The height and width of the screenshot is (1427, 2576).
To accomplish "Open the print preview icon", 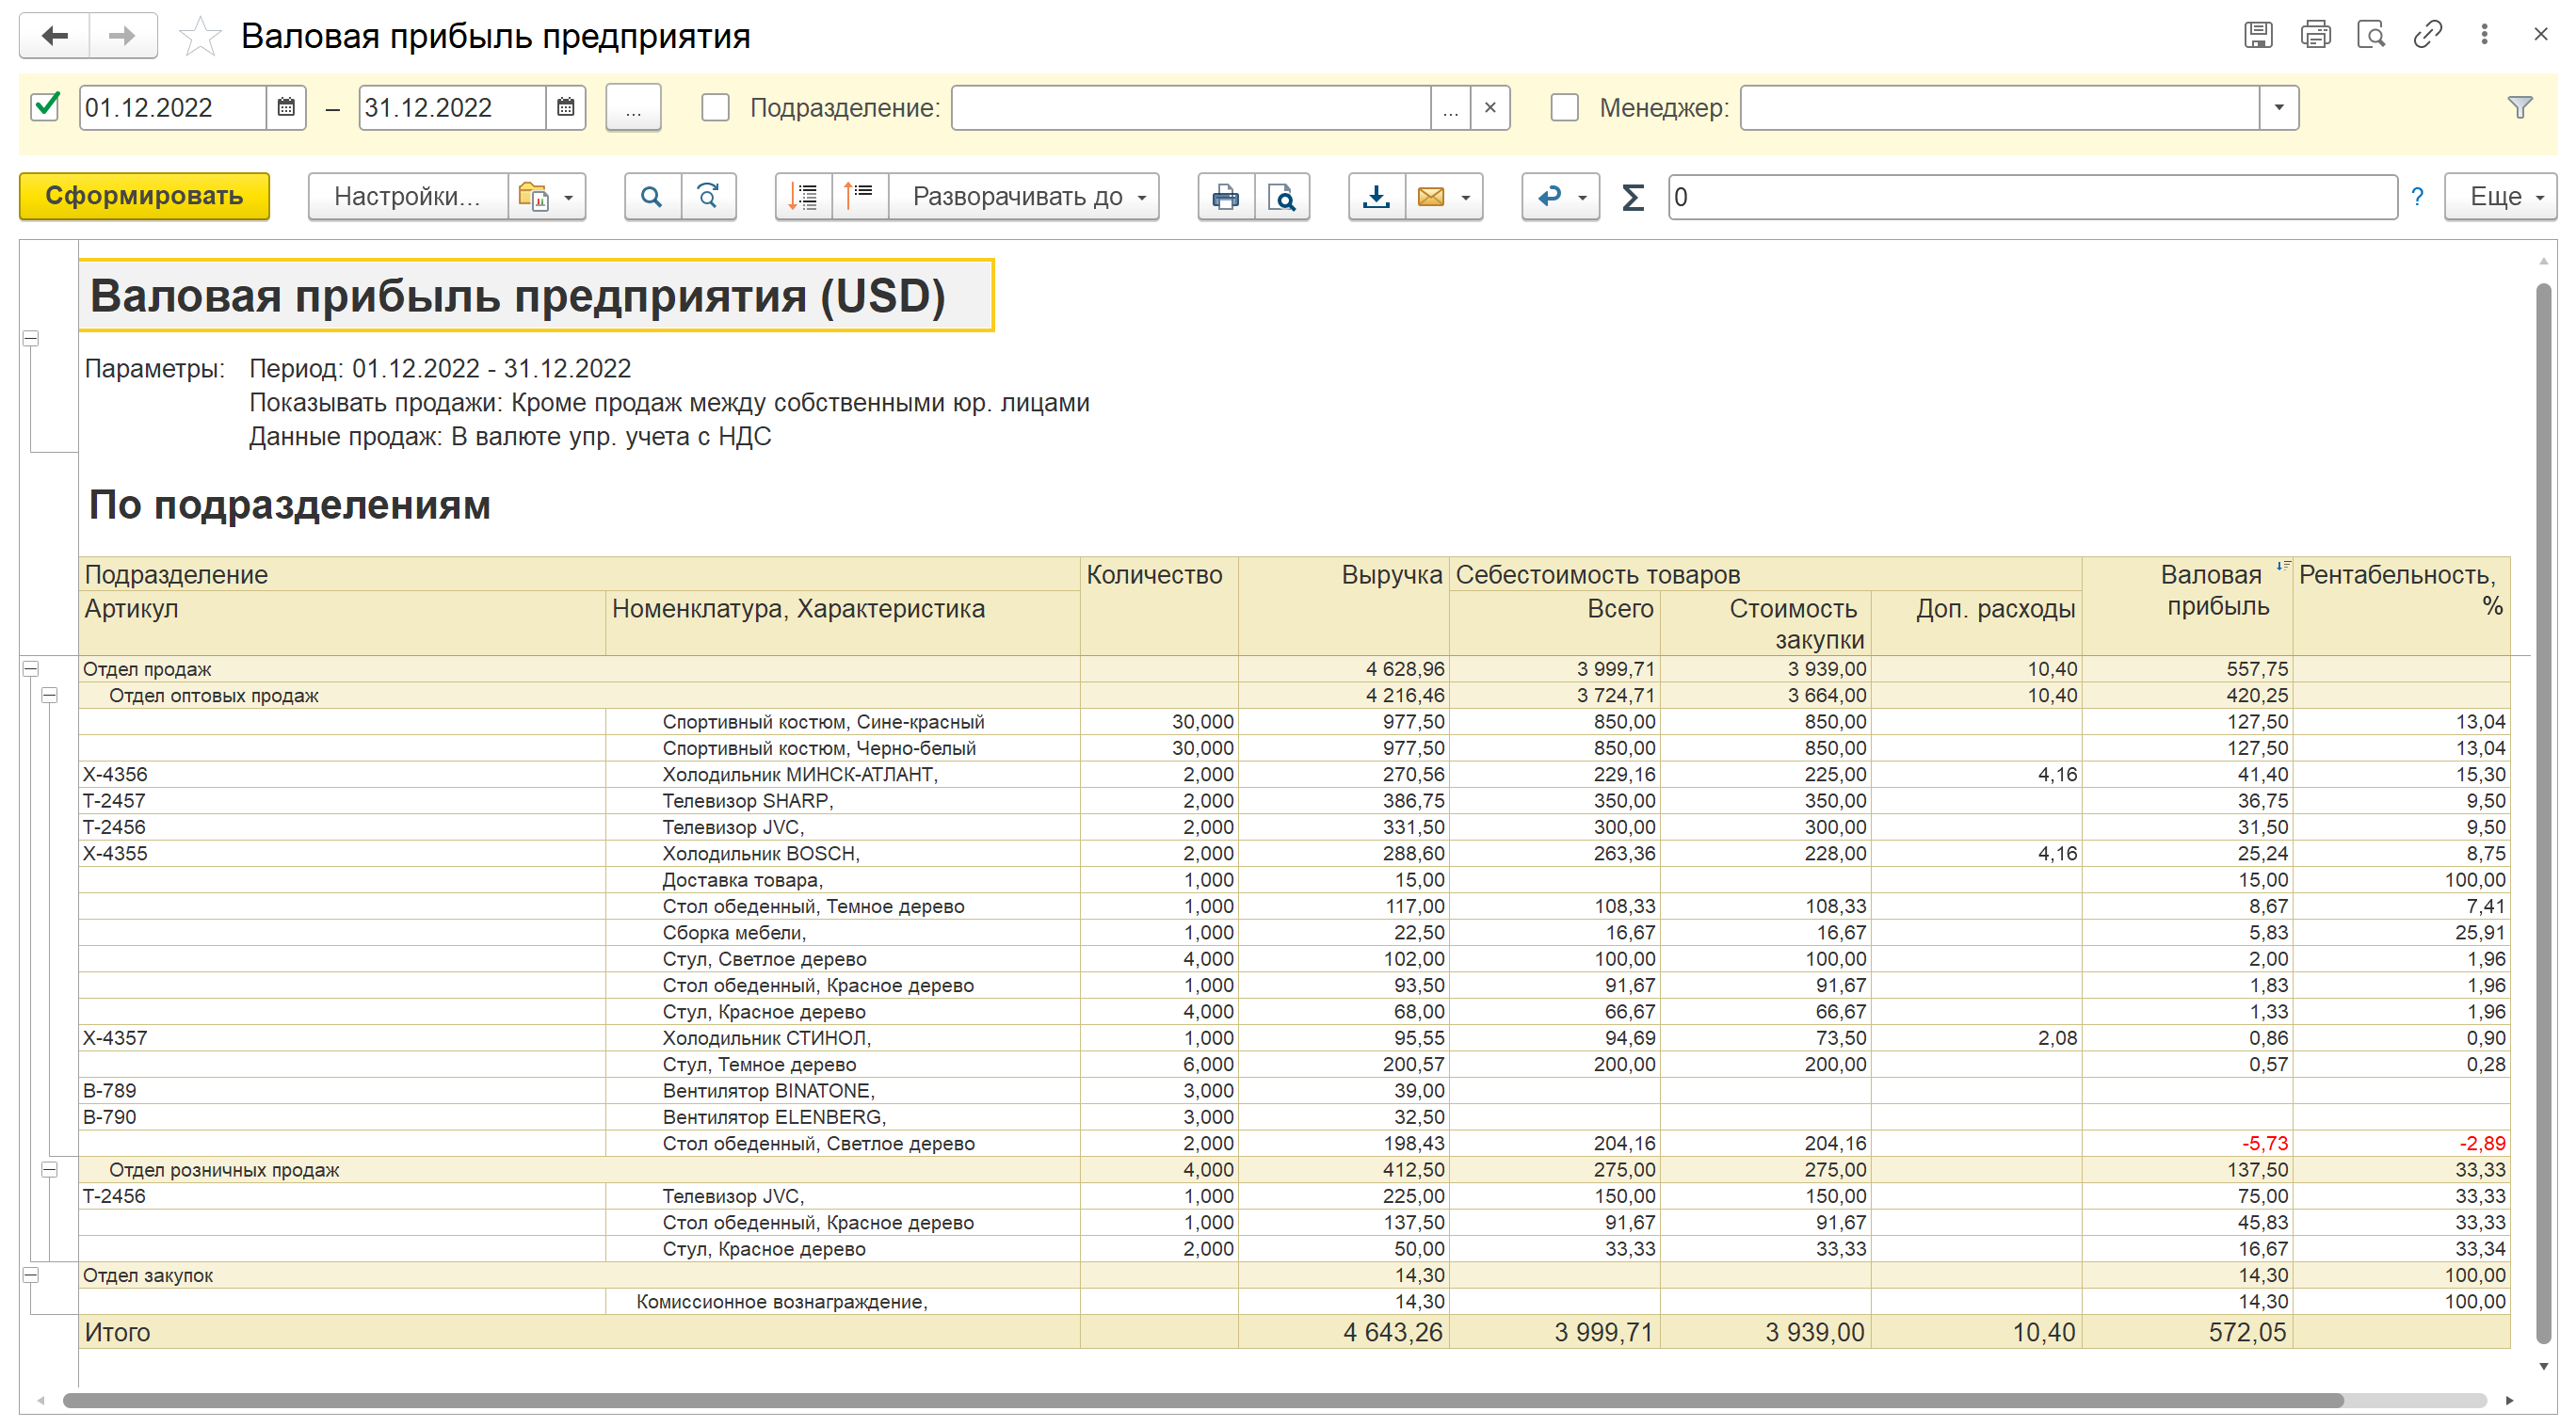I will click(1281, 197).
